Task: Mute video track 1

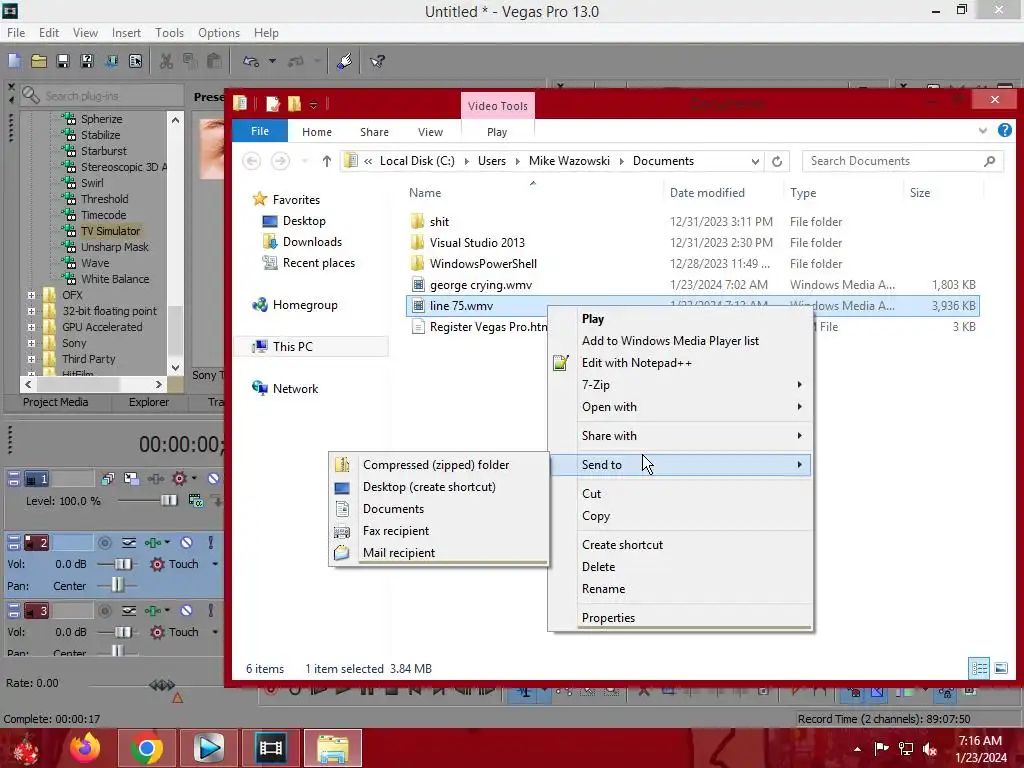Action: [213, 479]
